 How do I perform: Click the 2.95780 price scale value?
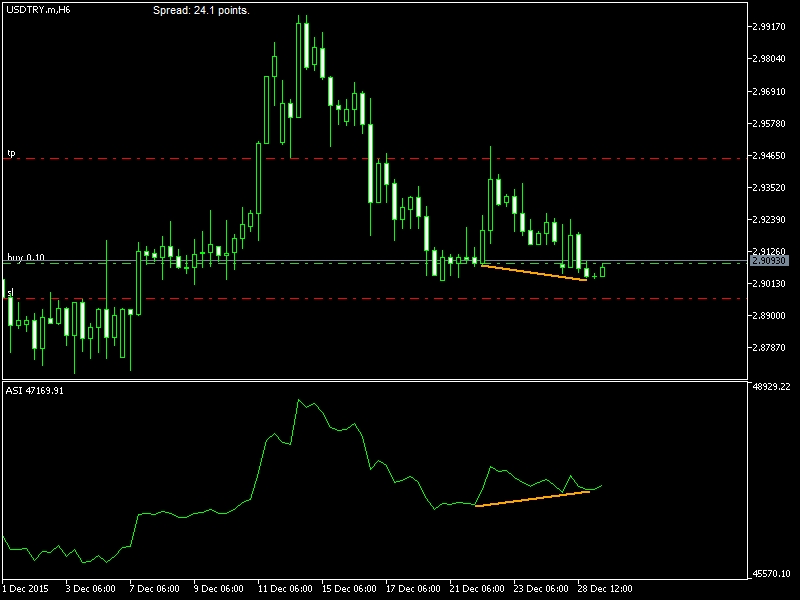[769, 123]
